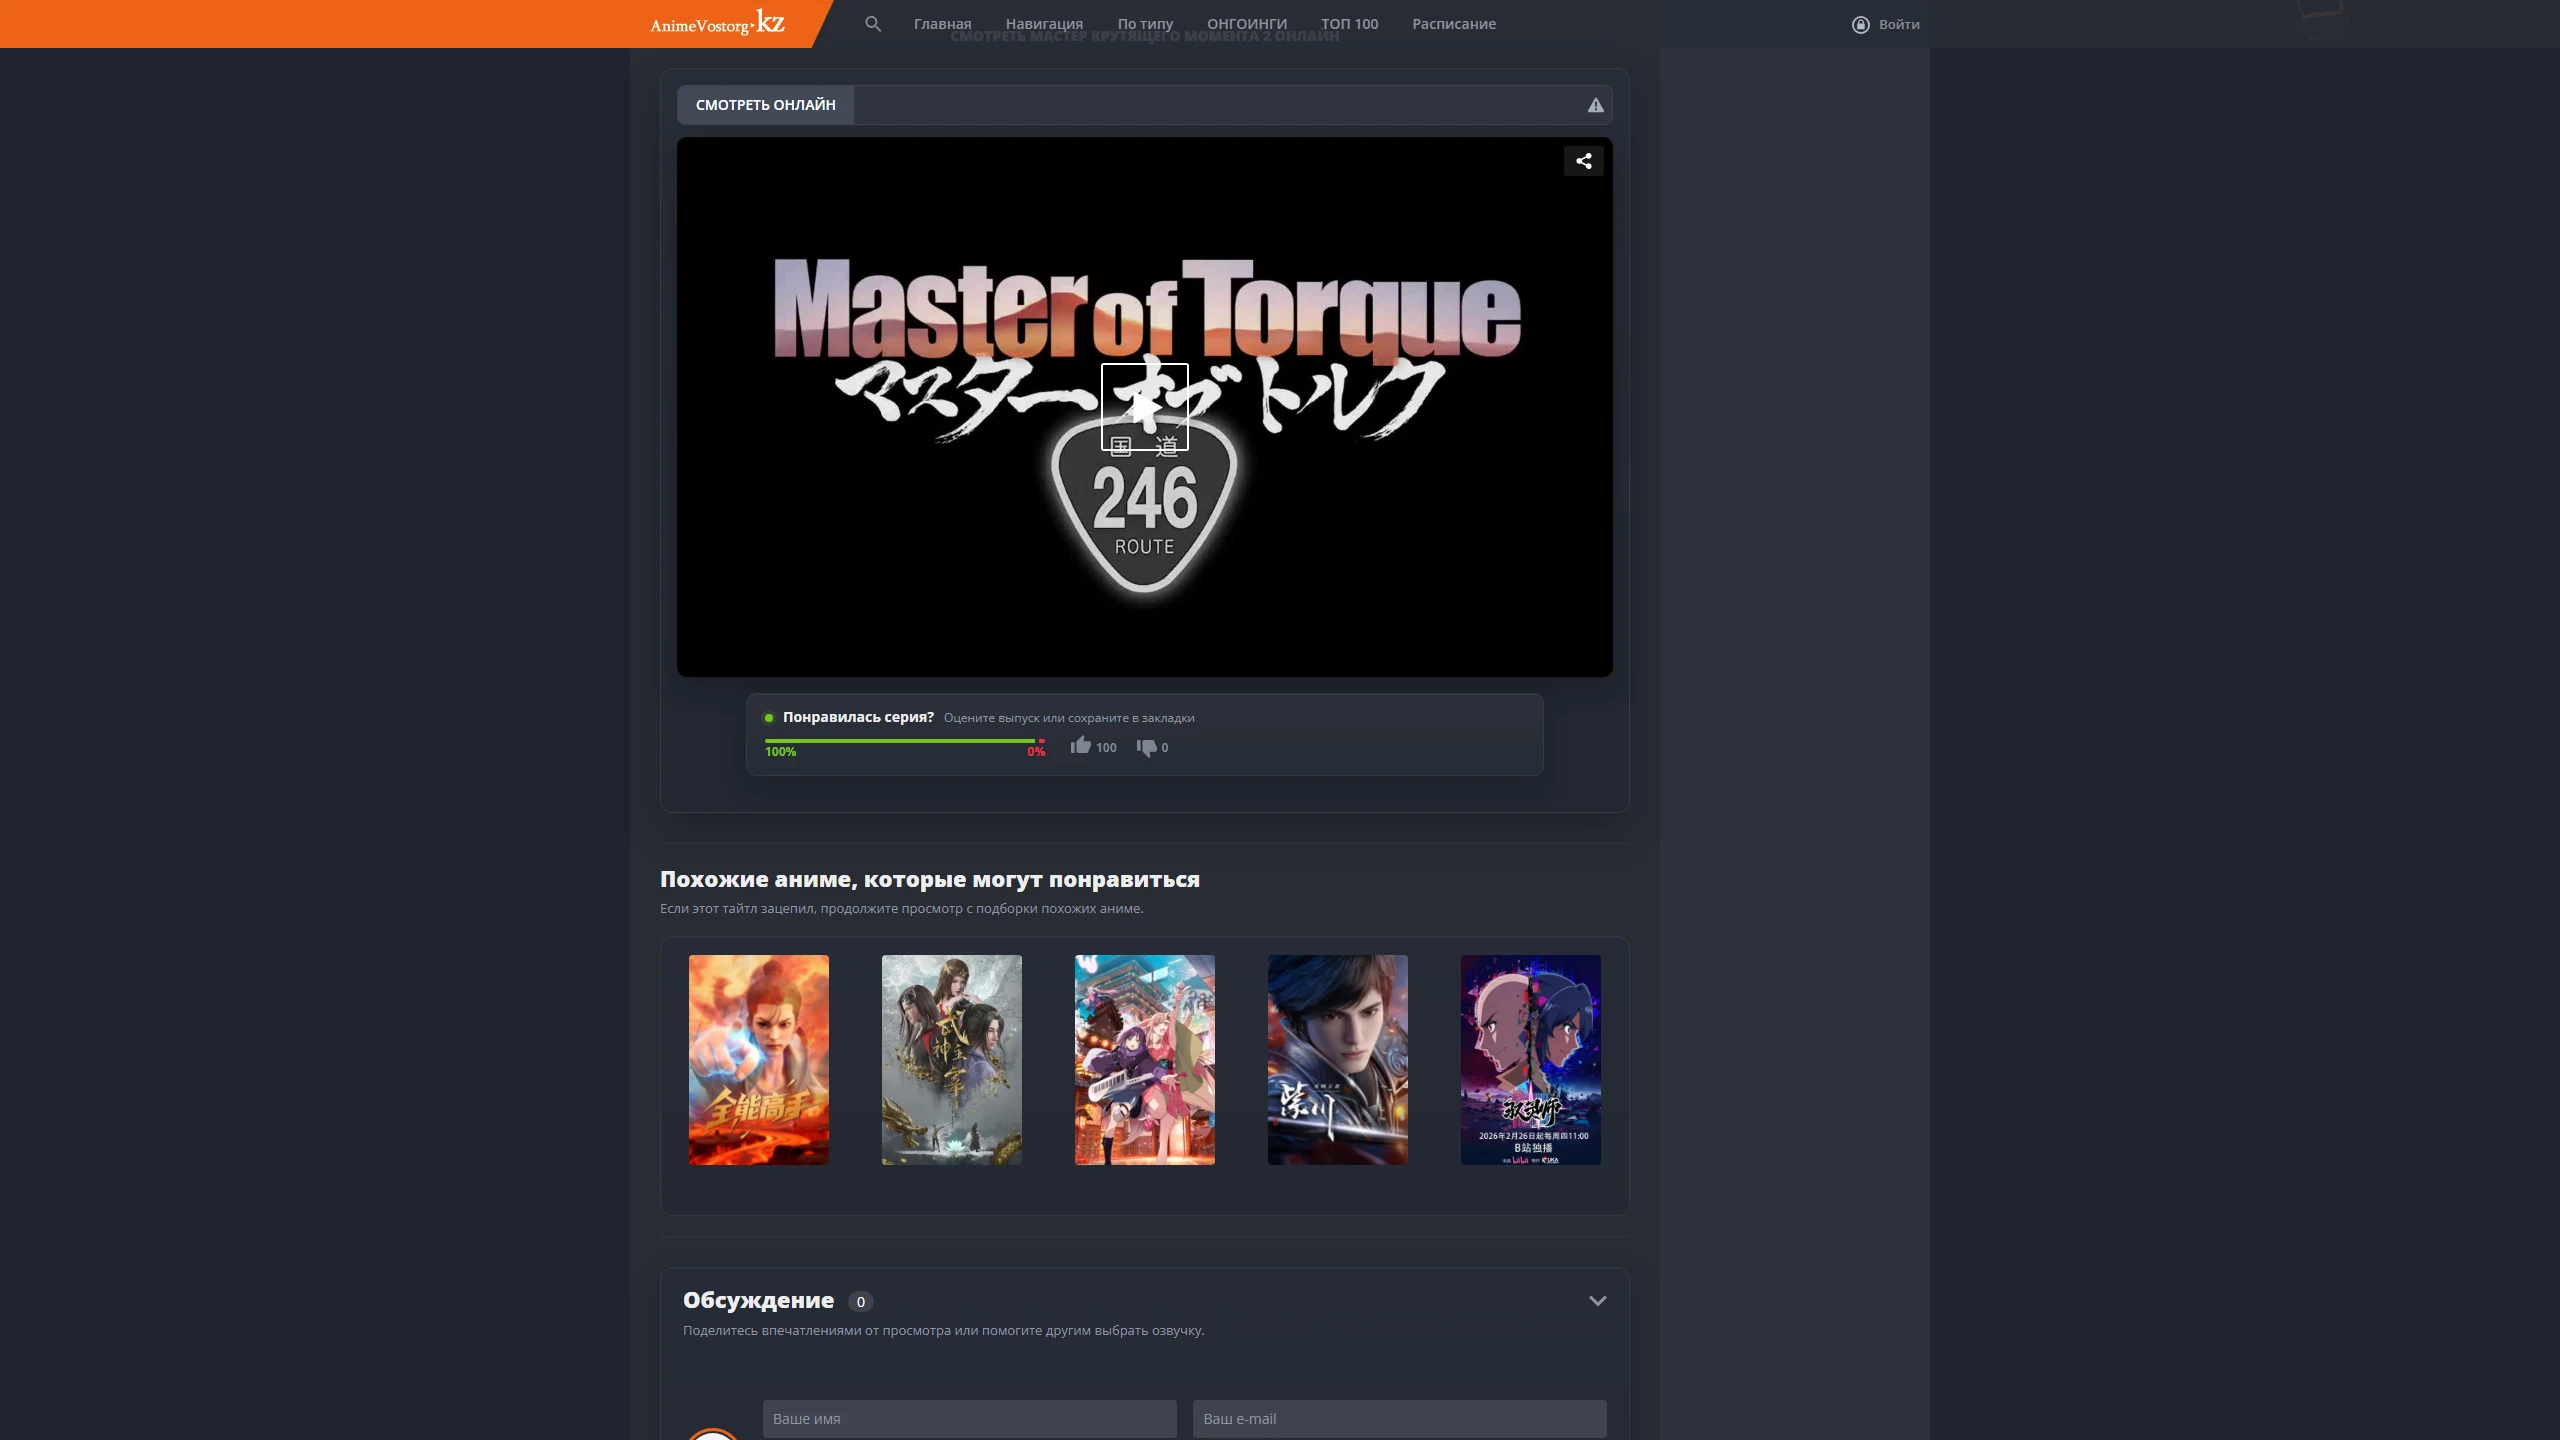The height and width of the screenshot is (1440, 2560).
Task: Go to ОНГОИНГИ menu item
Action: pos(1246,24)
